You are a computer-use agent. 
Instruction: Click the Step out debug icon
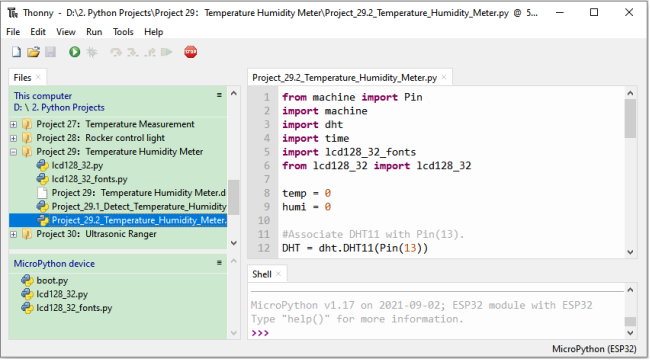pyautogui.click(x=150, y=52)
